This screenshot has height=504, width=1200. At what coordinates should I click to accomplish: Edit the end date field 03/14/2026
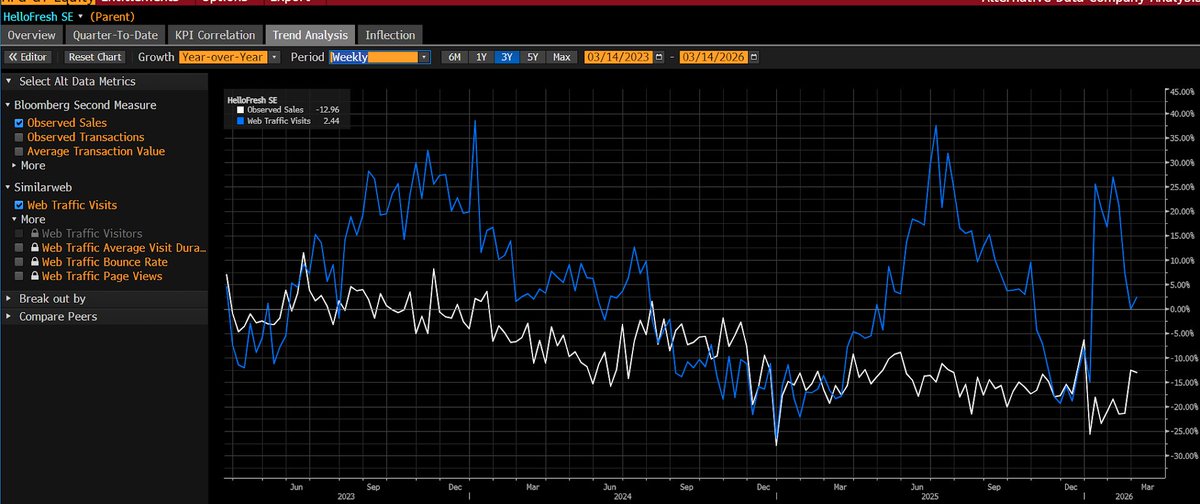tap(714, 58)
